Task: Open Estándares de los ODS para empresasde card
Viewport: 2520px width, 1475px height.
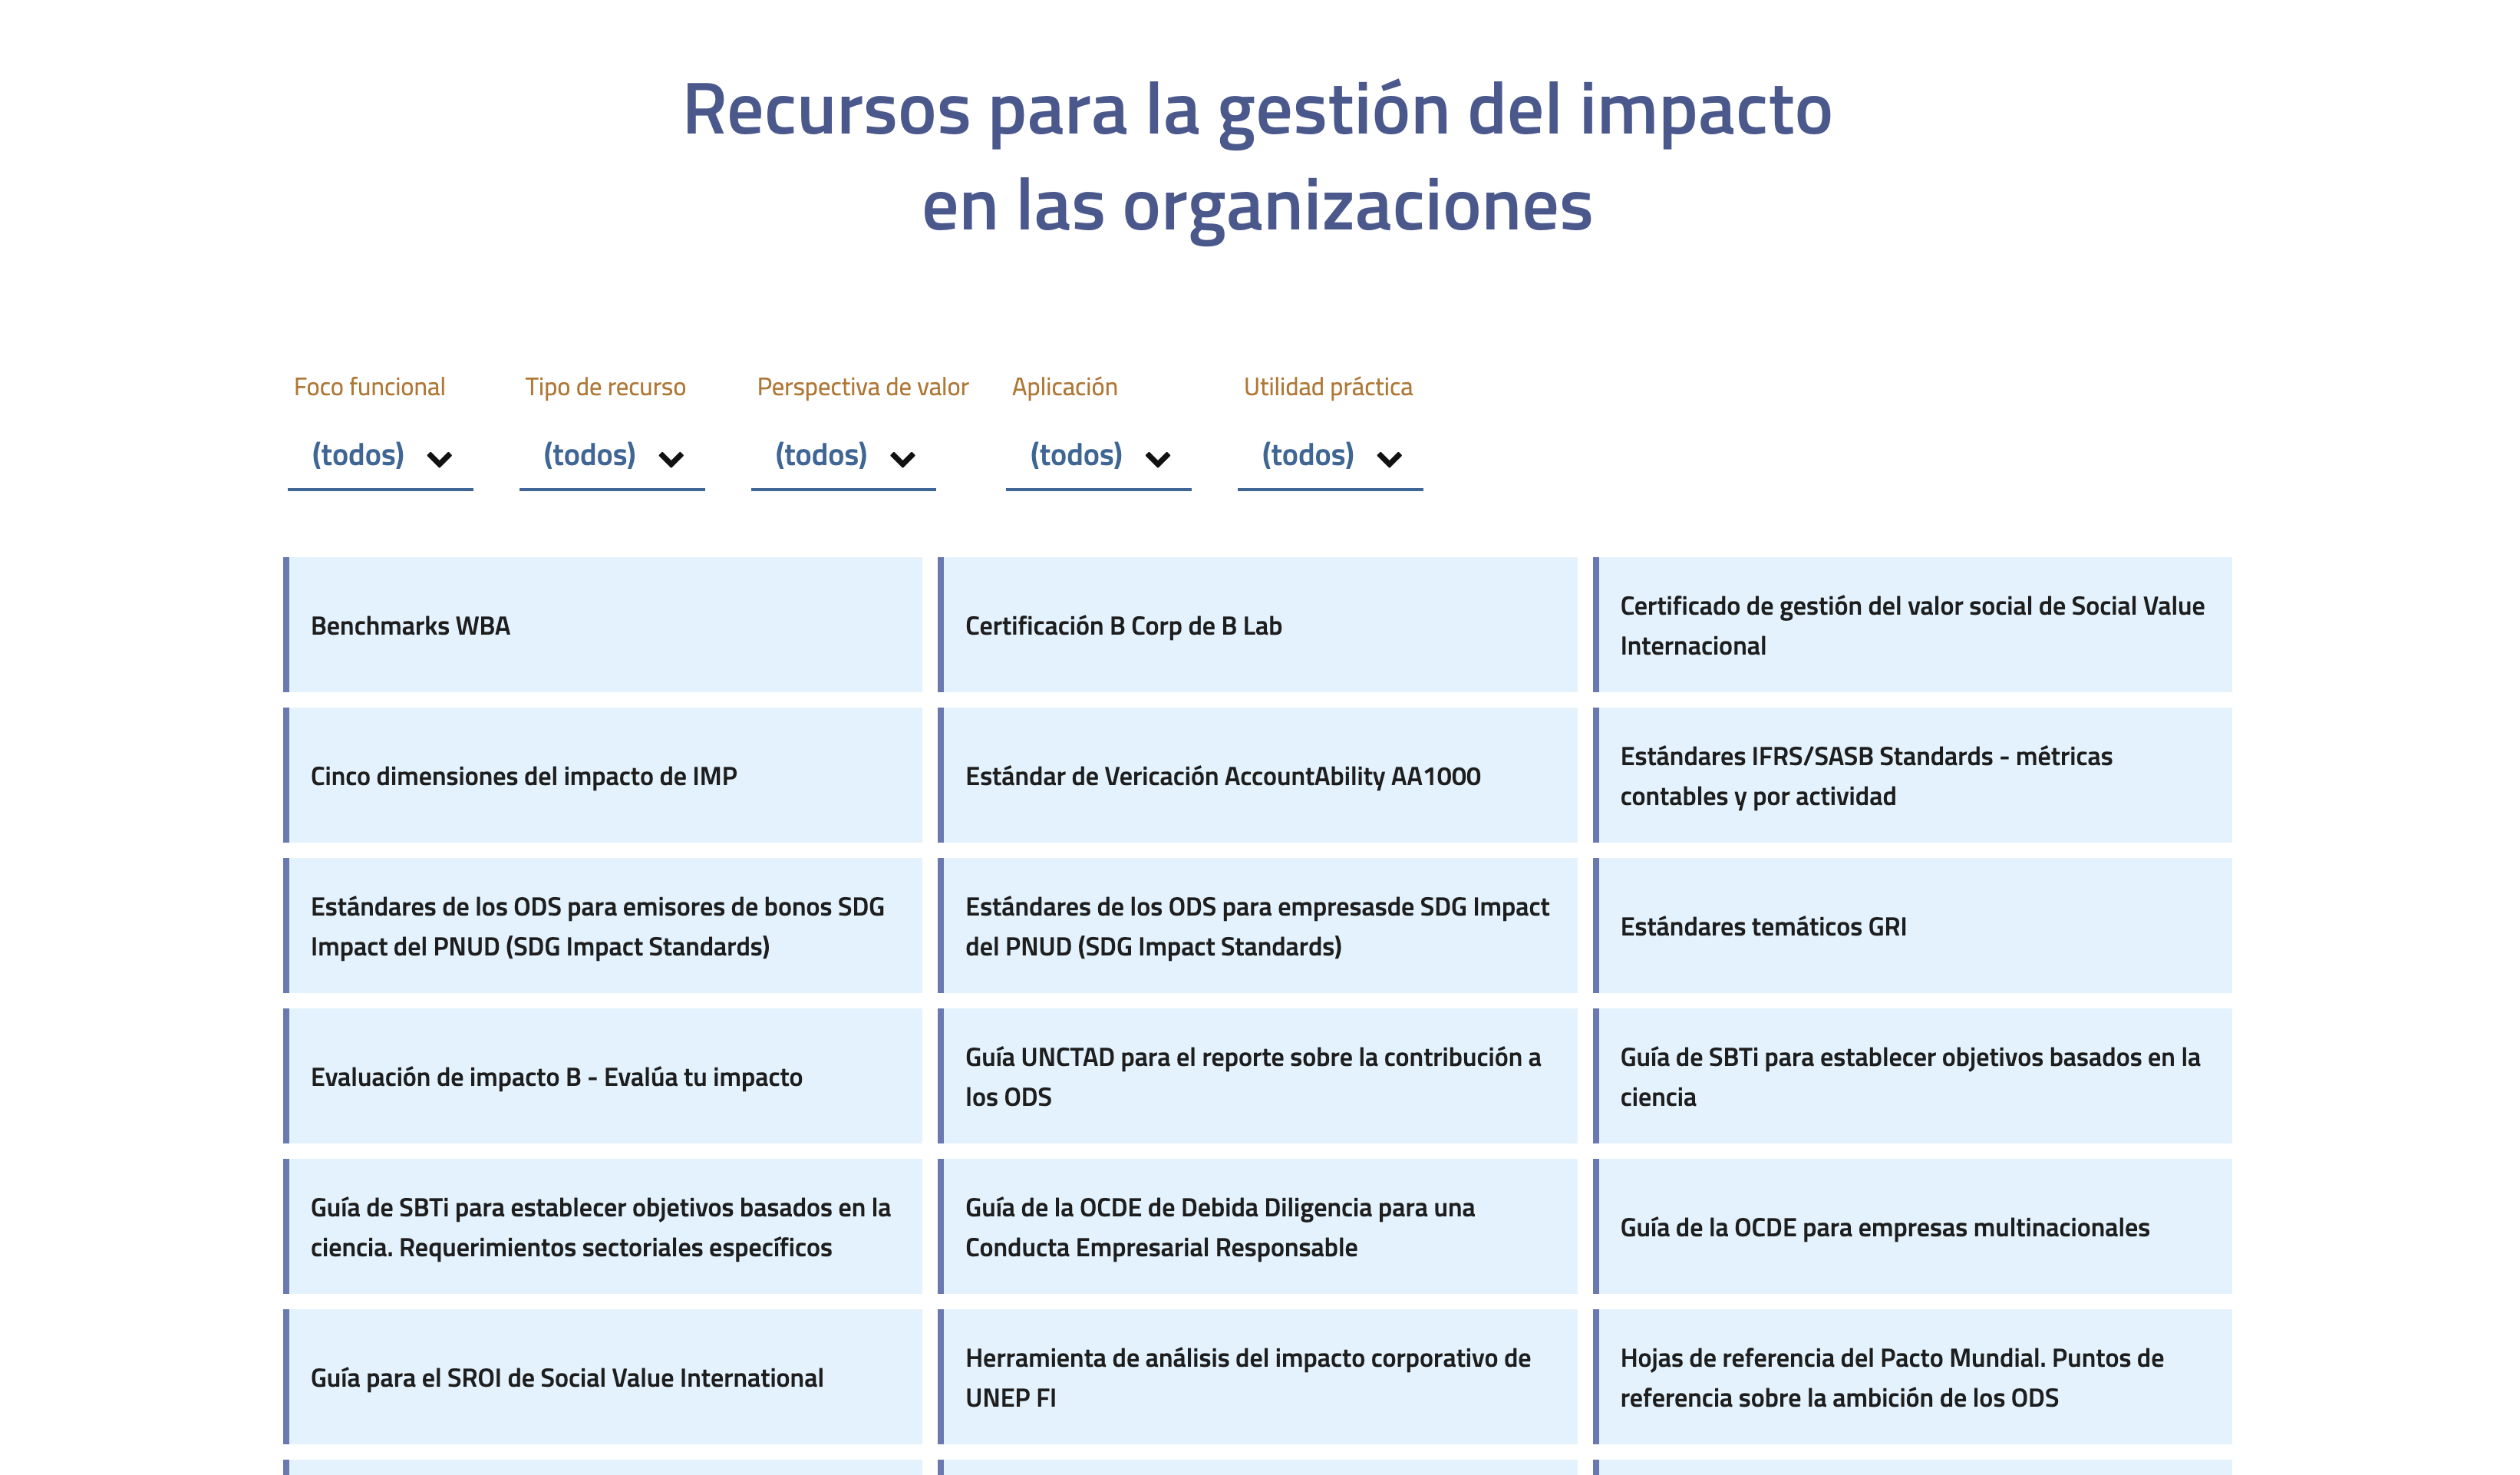Action: click(1257, 926)
